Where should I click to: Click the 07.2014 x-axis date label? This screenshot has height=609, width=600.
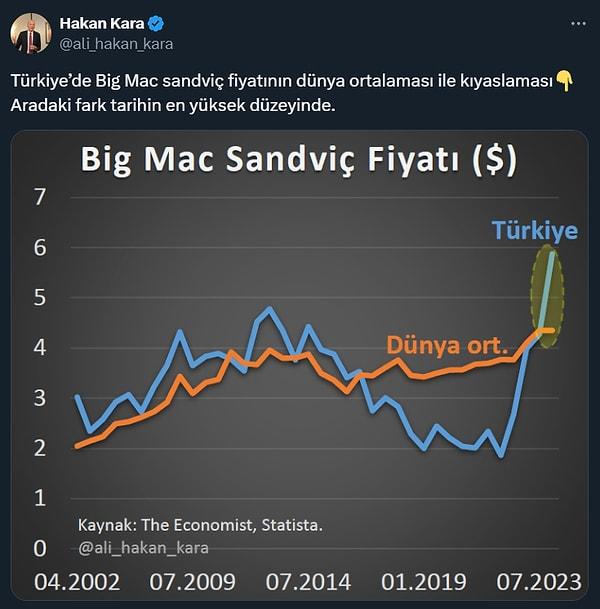[308, 582]
